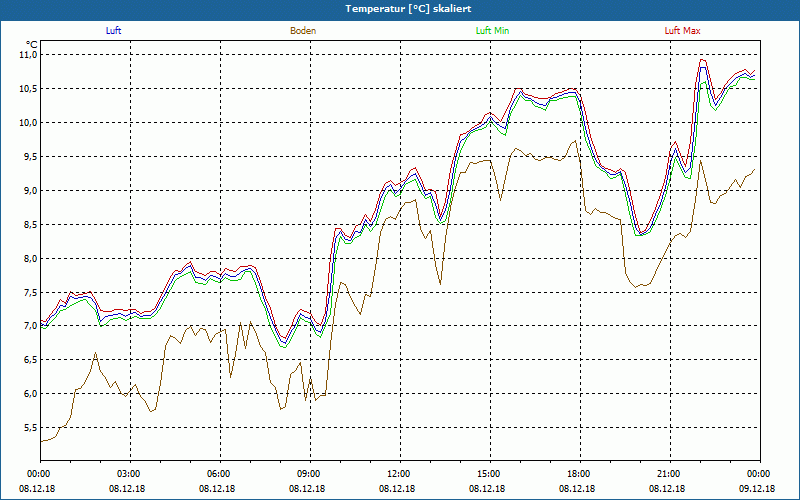This screenshot has width=800, height=500.
Task: Click the 11,0 value on the temperature axis
Action: 29,55
